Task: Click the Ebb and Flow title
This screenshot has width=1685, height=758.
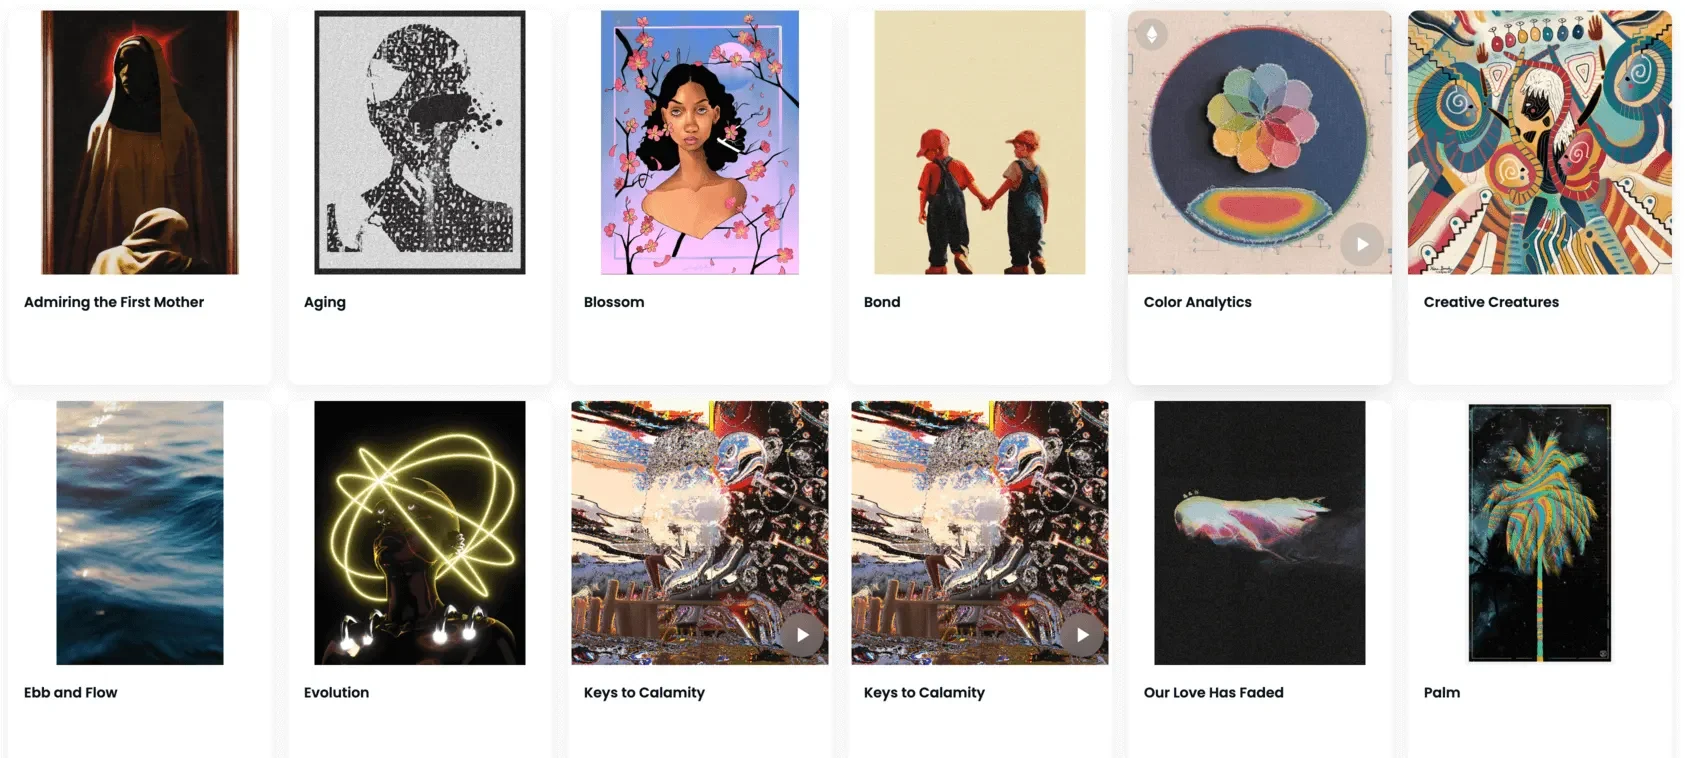Action: [71, 692]
